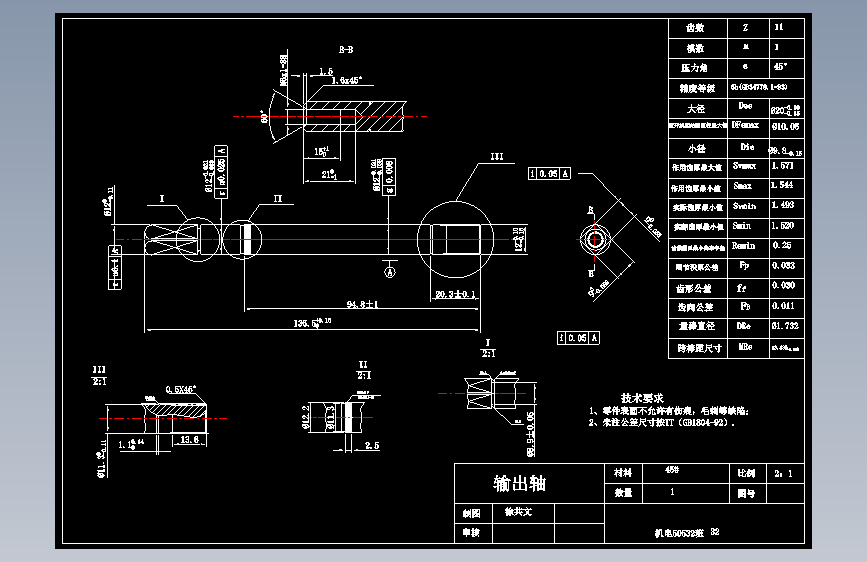
Task: Select the 技术要求 heading
Action: coord(642,398)
